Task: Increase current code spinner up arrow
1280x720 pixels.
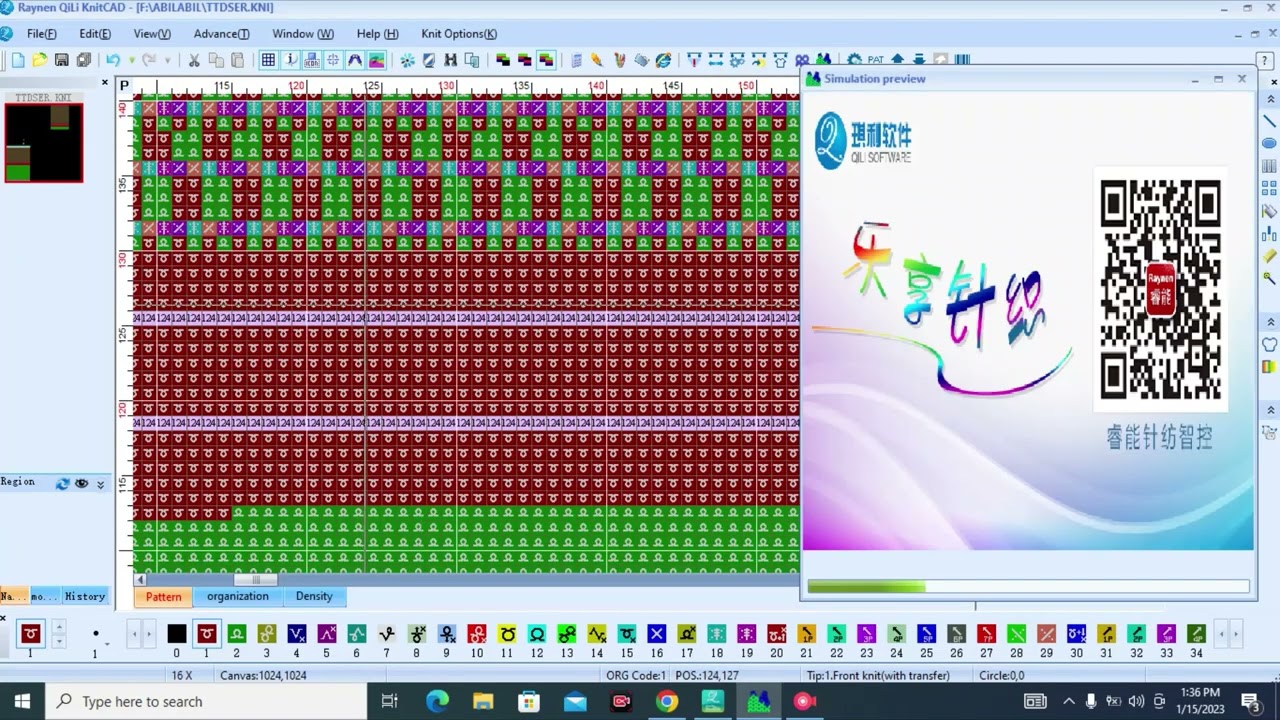Action: pyautogui.click(x=59, y=628)
